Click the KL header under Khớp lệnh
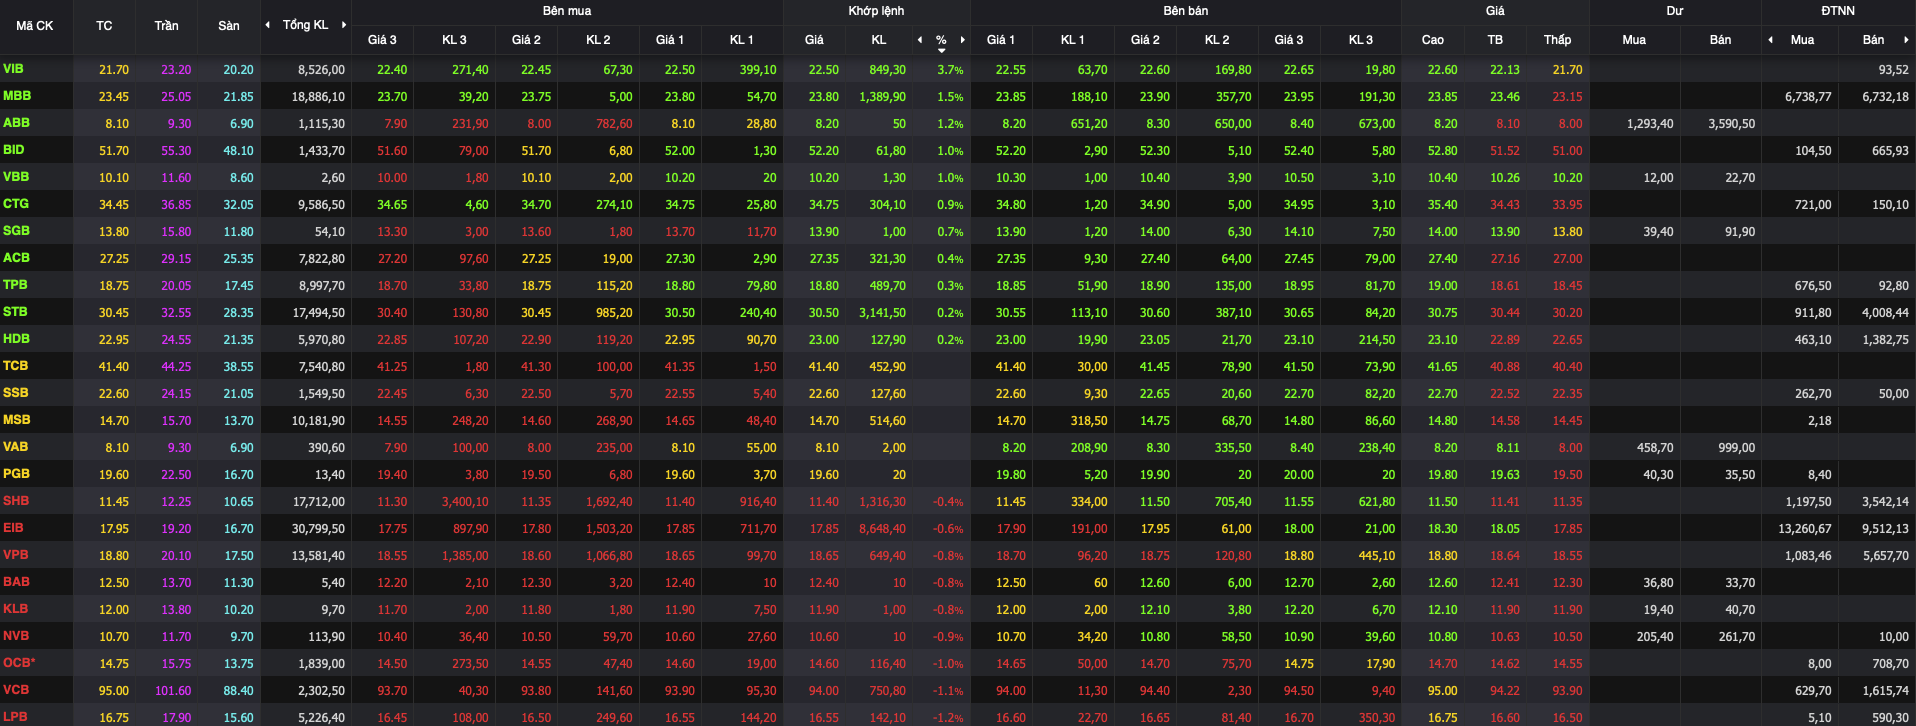Screen dimensions: 1916x726 (879, 40)
